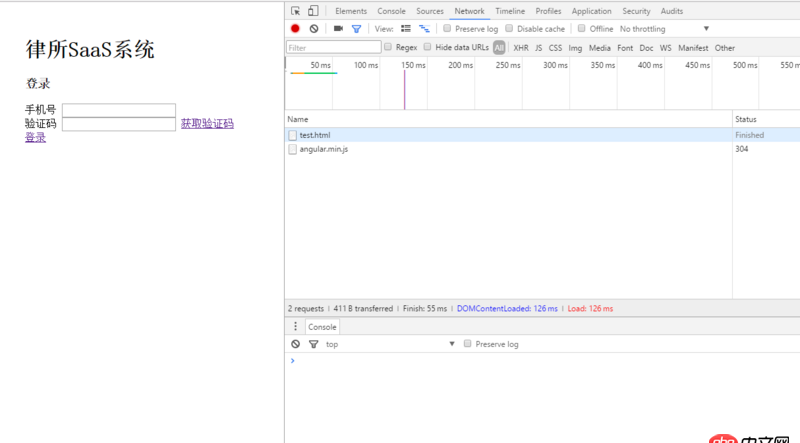Screen dimensions: 800x443
Task: Click the 获取验证码 link
Action: pyautogui.click(x=207, y=124)
